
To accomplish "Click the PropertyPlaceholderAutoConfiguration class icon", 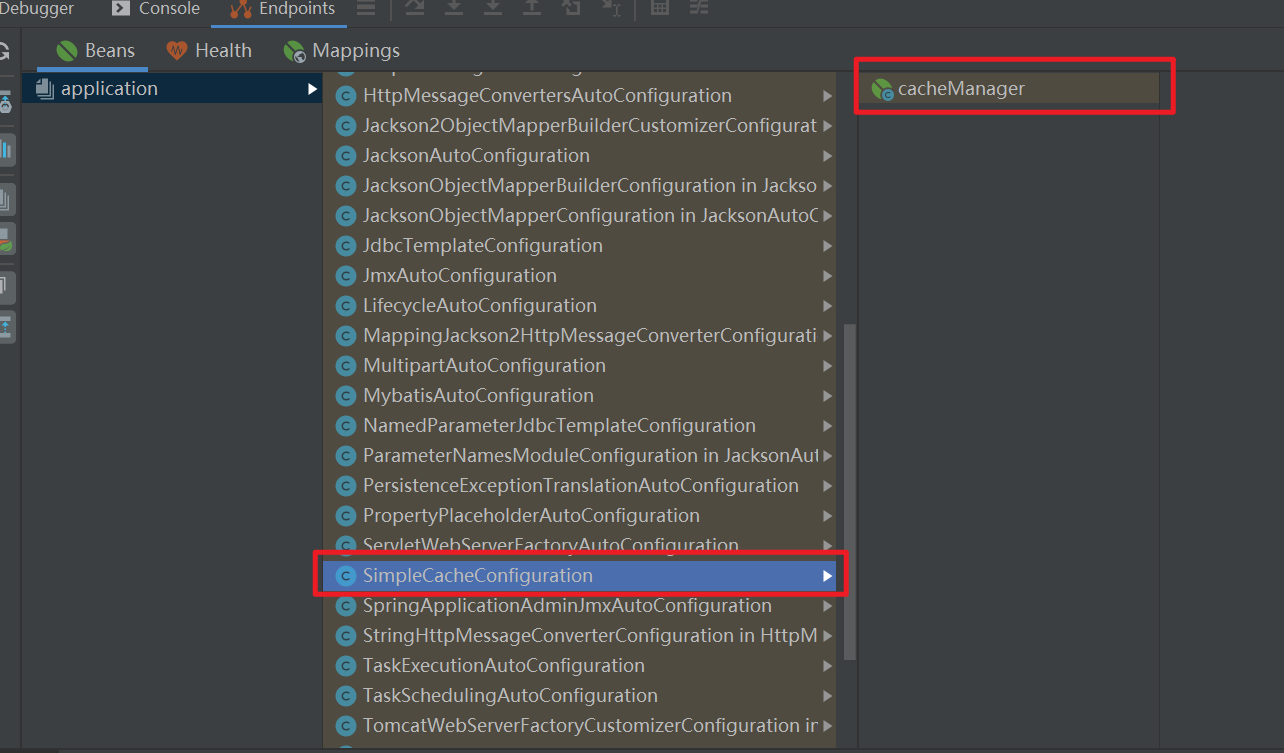I will pos(346,516).
